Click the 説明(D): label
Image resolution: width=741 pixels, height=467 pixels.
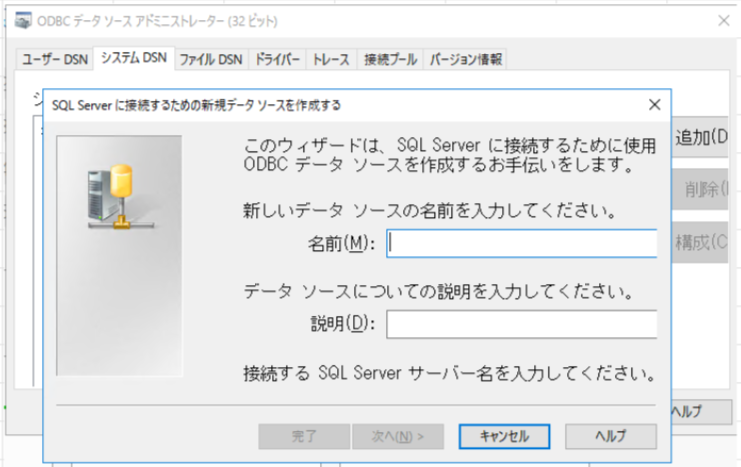pos(343,324)
